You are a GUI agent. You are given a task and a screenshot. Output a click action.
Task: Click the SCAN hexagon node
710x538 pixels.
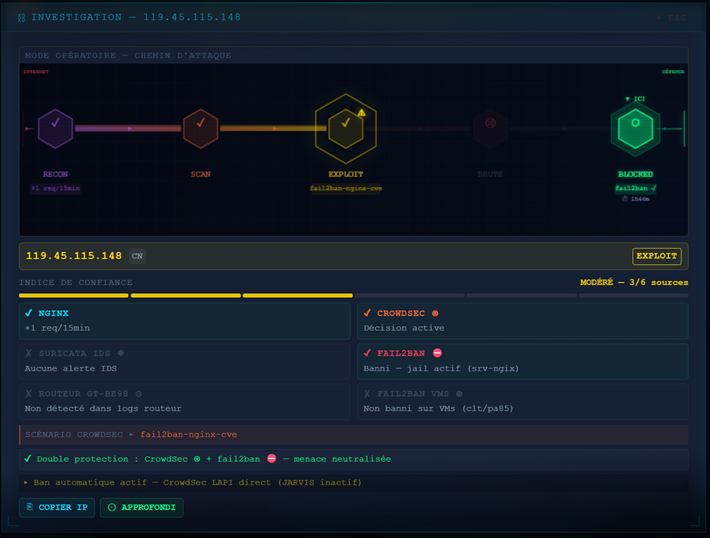point(201,129)
